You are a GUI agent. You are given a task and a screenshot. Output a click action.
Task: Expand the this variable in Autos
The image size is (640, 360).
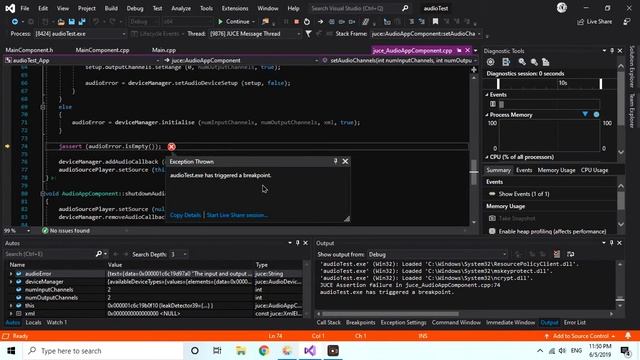(x=11, y=306)
